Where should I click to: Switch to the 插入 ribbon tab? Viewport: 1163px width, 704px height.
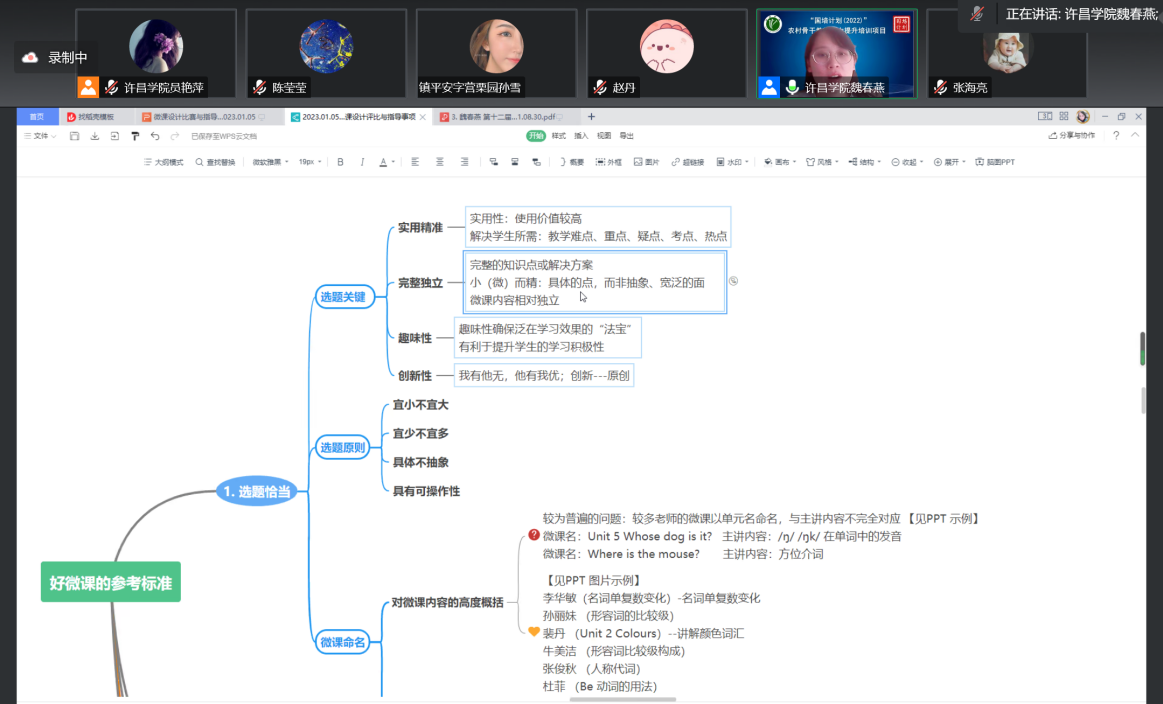pos(580,136)
